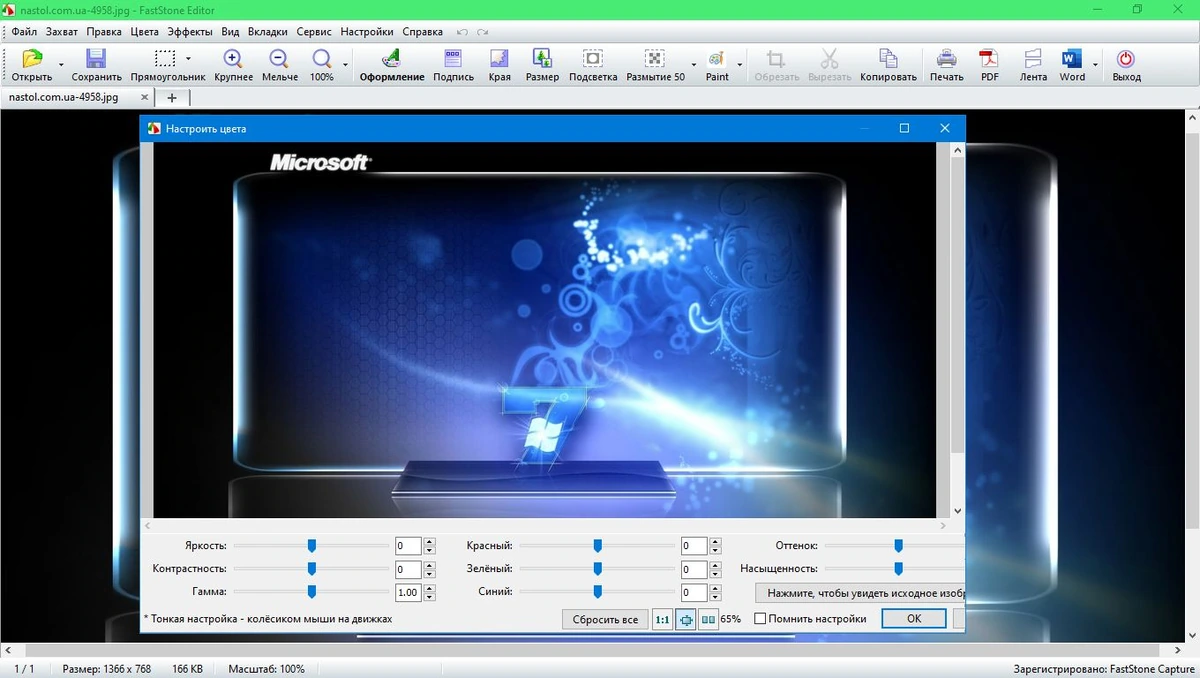Click the Гамма 1.00 input field
This screenshot has width=1200, height=678.
(408, 592)
